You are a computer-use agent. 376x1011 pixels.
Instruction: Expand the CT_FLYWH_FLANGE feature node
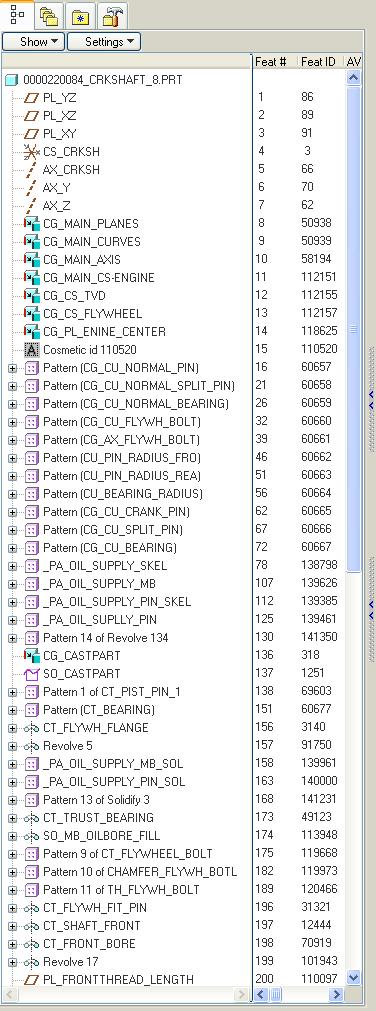tap(12, 728)
